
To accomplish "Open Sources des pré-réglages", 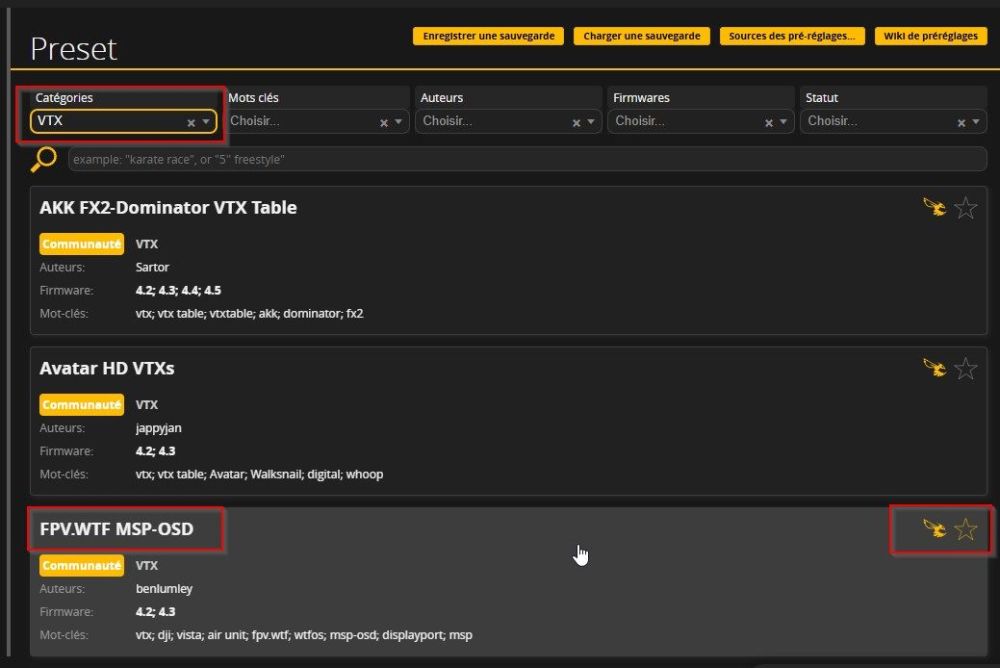I will coord(791,36).
